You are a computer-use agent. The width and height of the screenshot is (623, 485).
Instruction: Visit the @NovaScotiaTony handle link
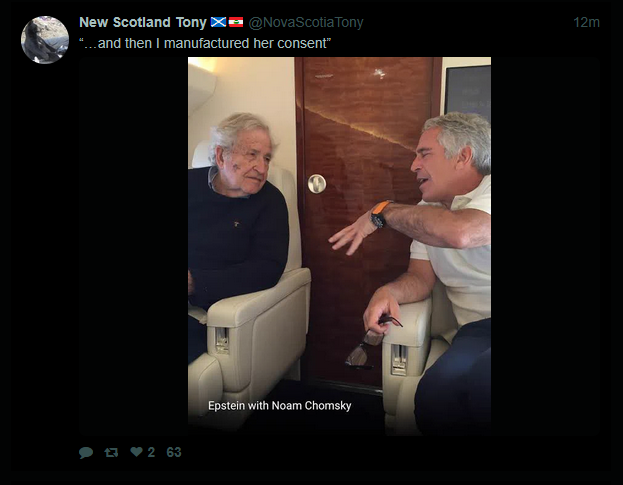coord(306,23)
